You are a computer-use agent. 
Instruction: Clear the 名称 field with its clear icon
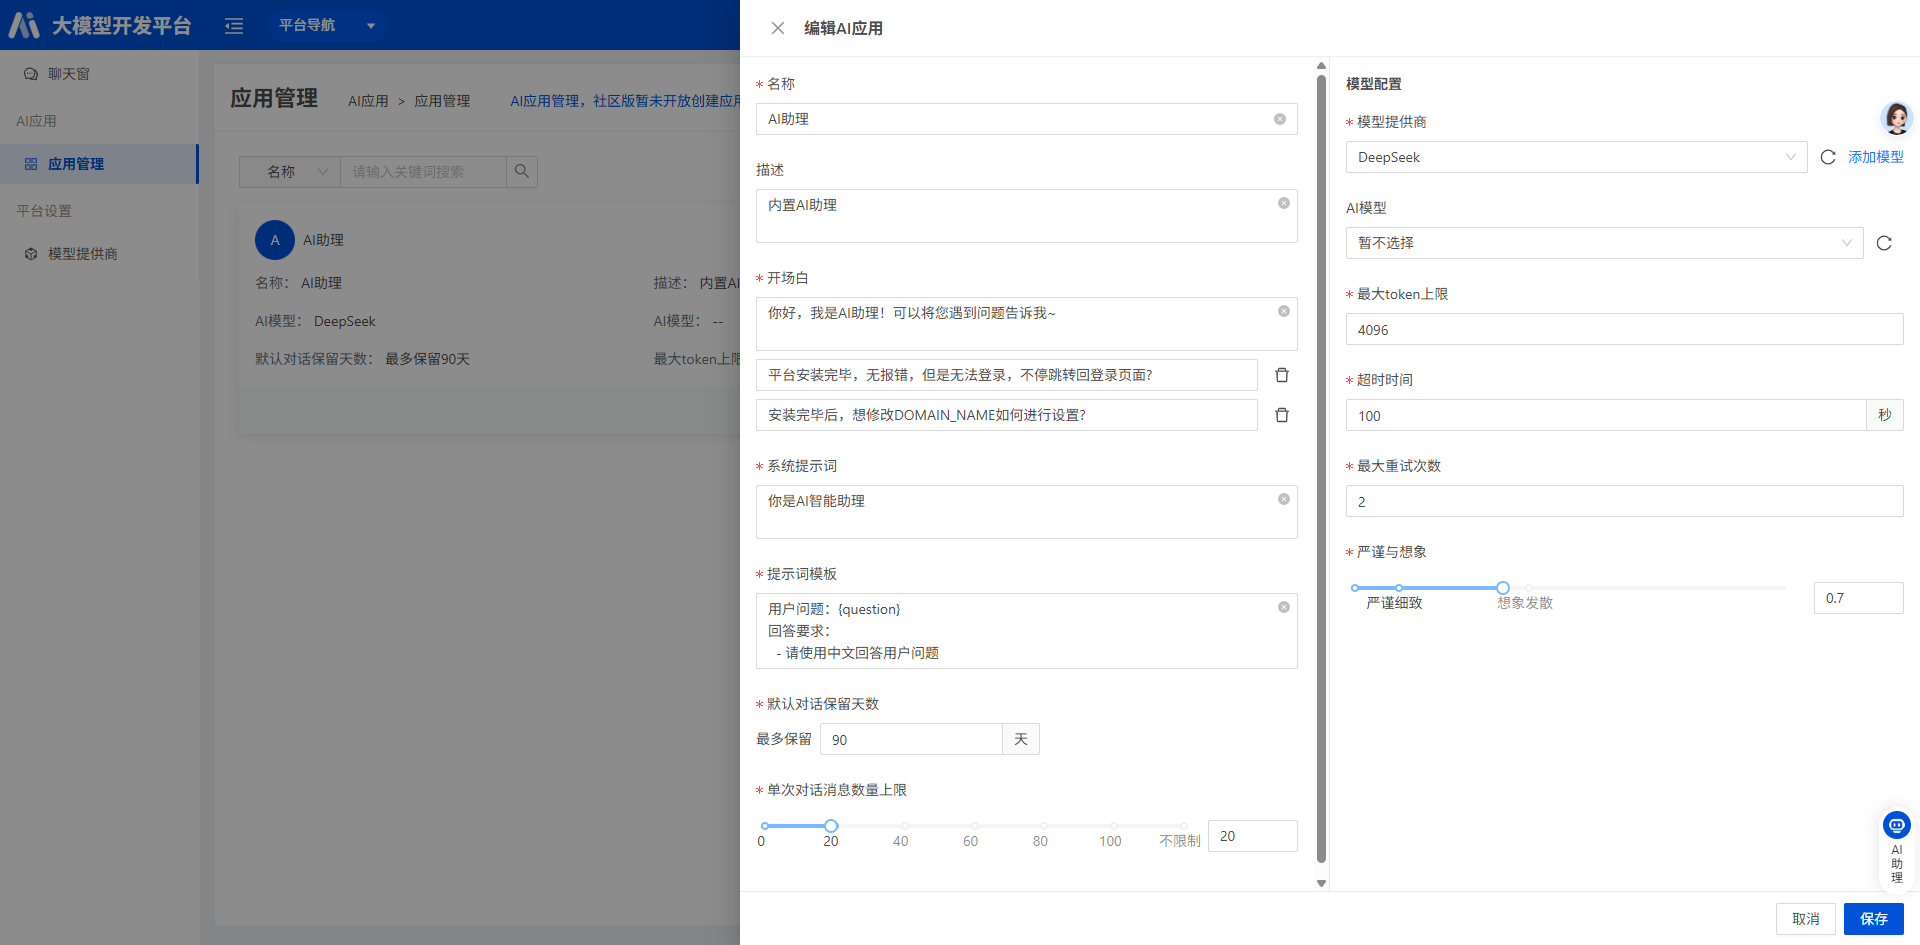1280,119
